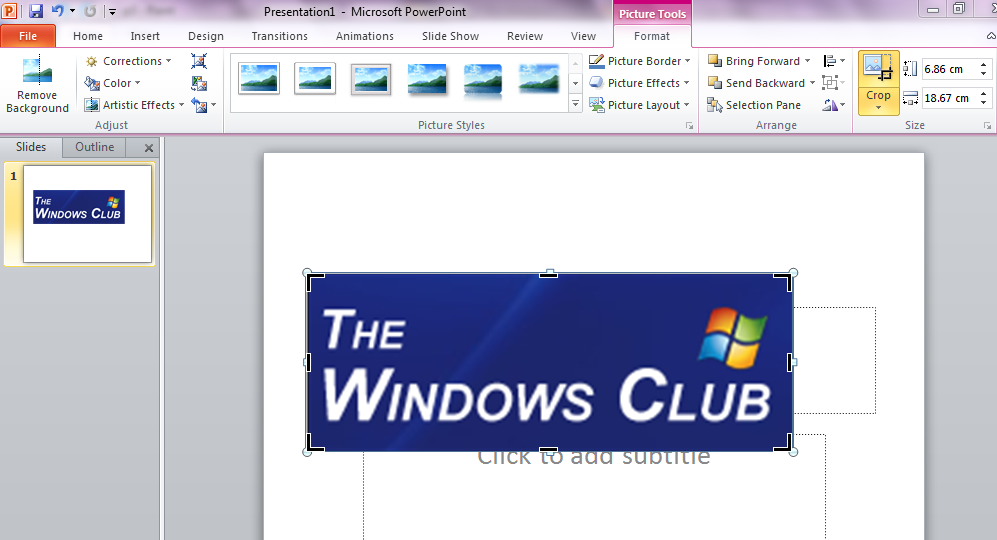
Task: Open the Picture Styles dialog launcher
Action: click(x=689, y=126)
